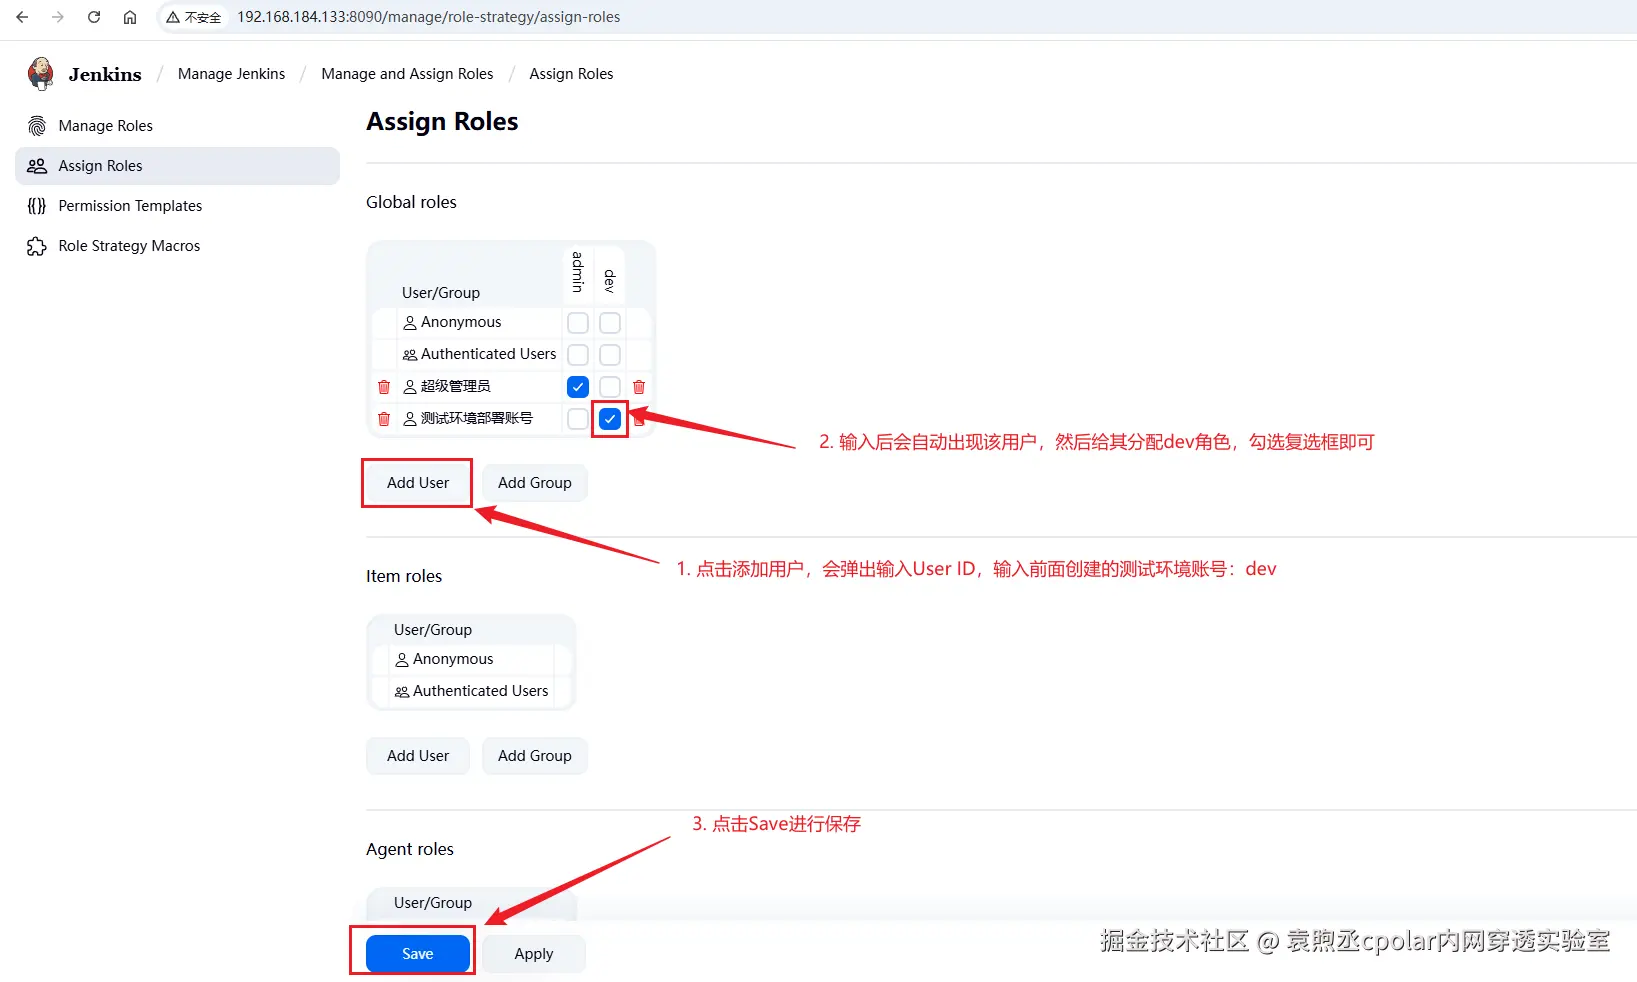The image size is (1637, 982).
Task: Click Authenticated Users in Global roles table
Action: [488, 354]
